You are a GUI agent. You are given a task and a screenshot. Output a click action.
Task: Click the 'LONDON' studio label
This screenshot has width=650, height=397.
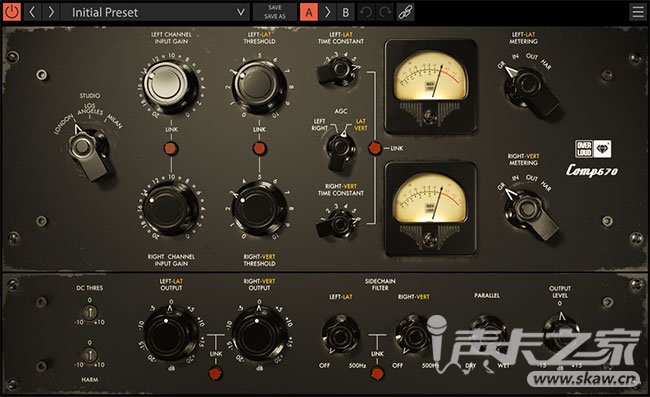click(63, 124)
